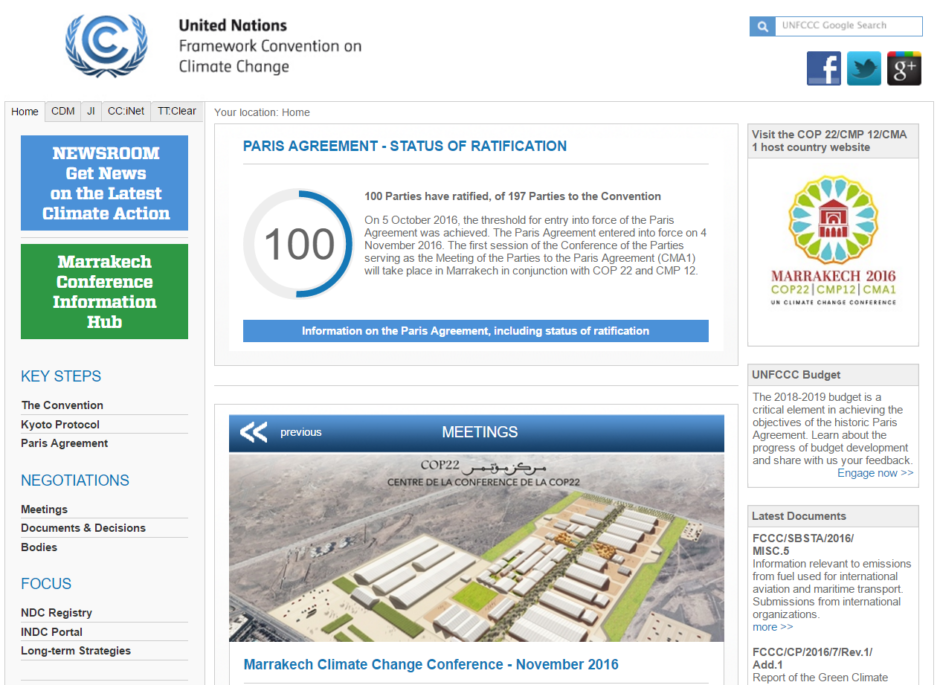Click Information on the Paris Agreement button
This screenshot has height=685, width=940.
pos(475,331)
